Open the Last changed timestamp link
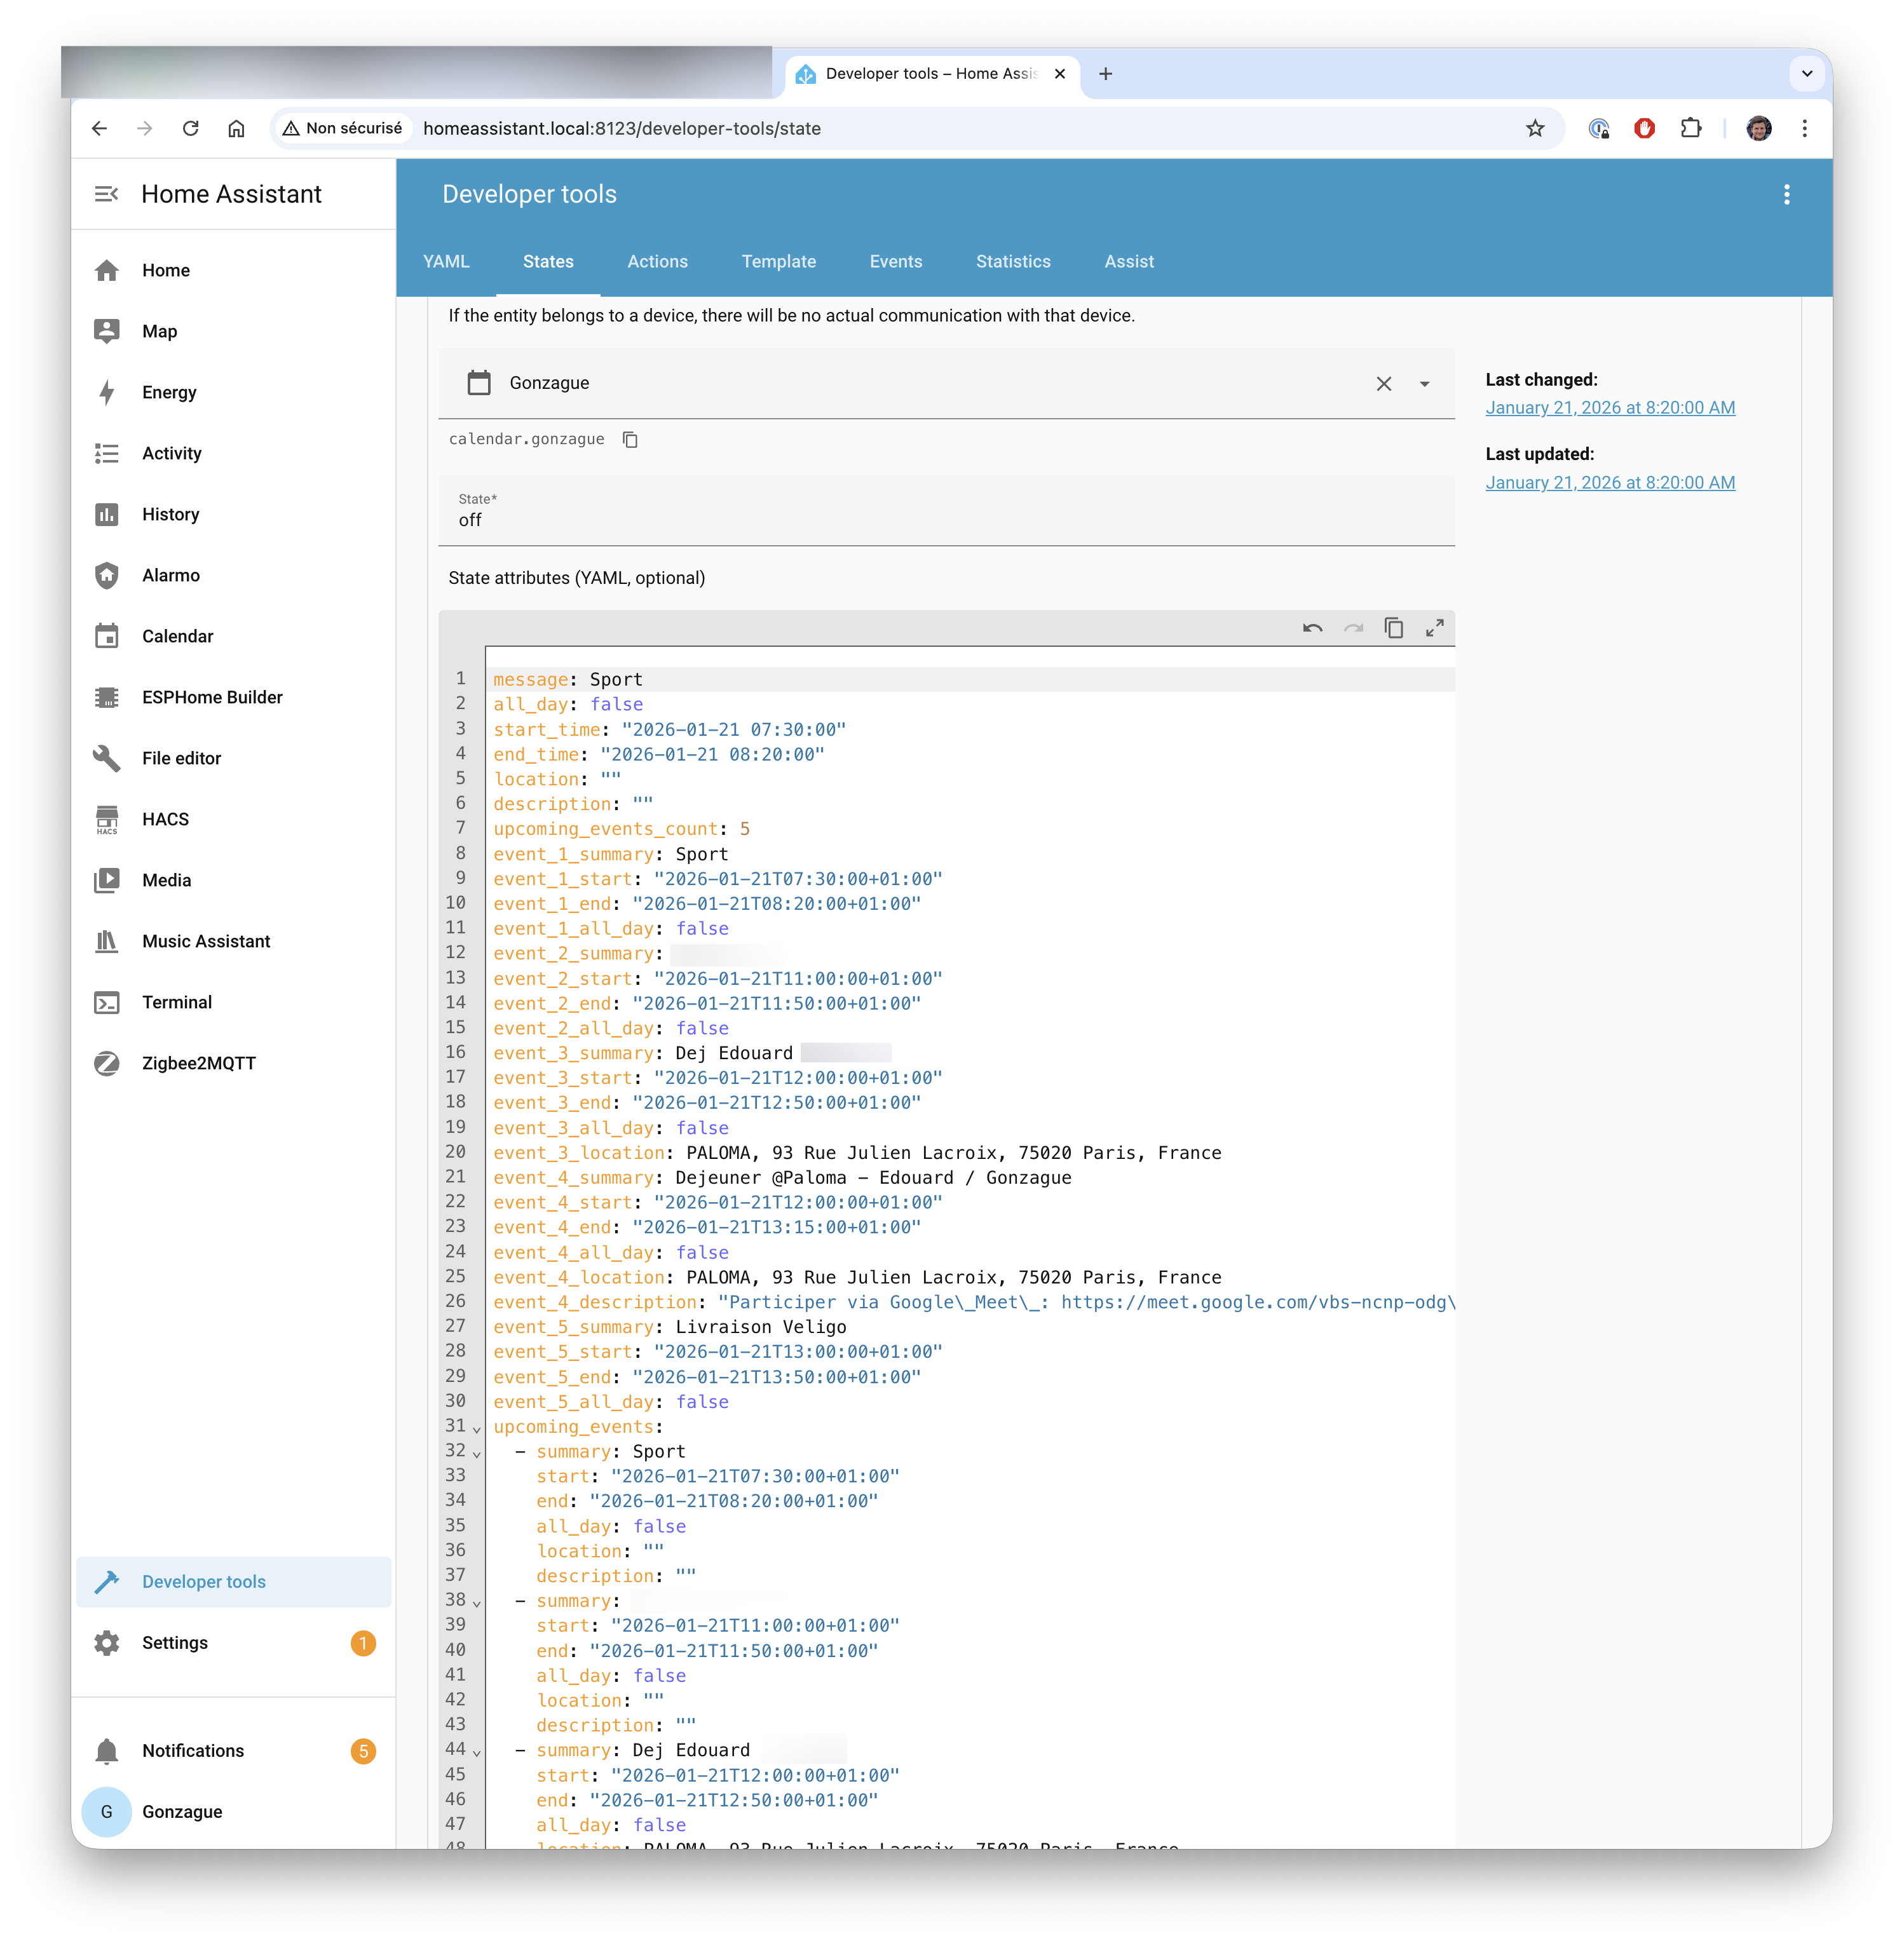Viewport: 1904px width, 1943px height. click(x=1609, y=408)
